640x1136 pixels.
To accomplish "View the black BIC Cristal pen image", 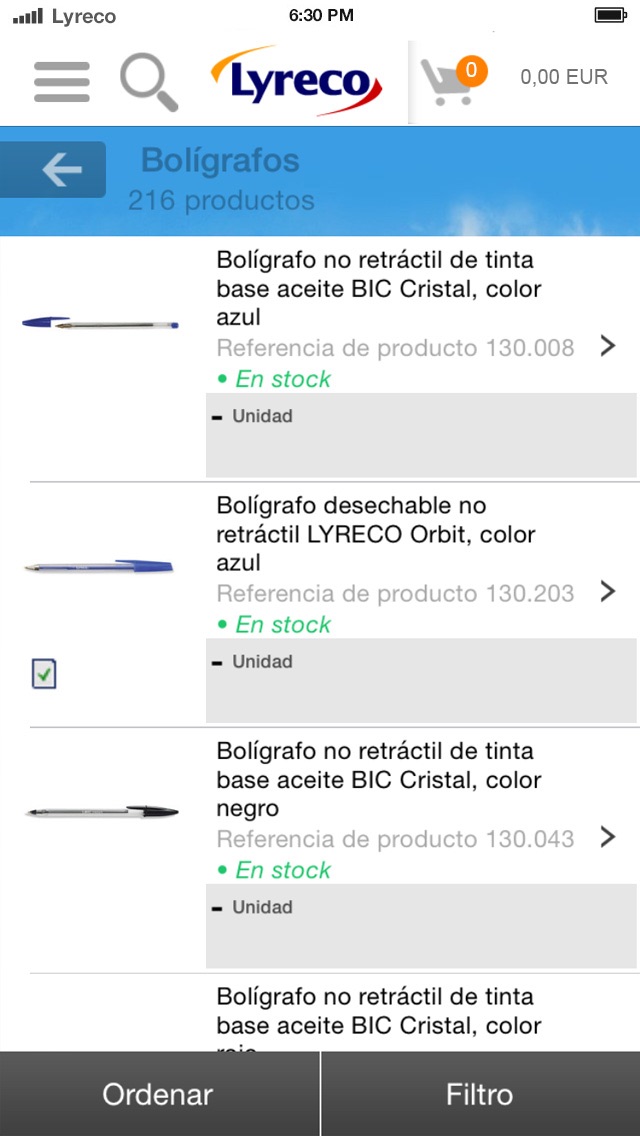I will pos(100,811).
